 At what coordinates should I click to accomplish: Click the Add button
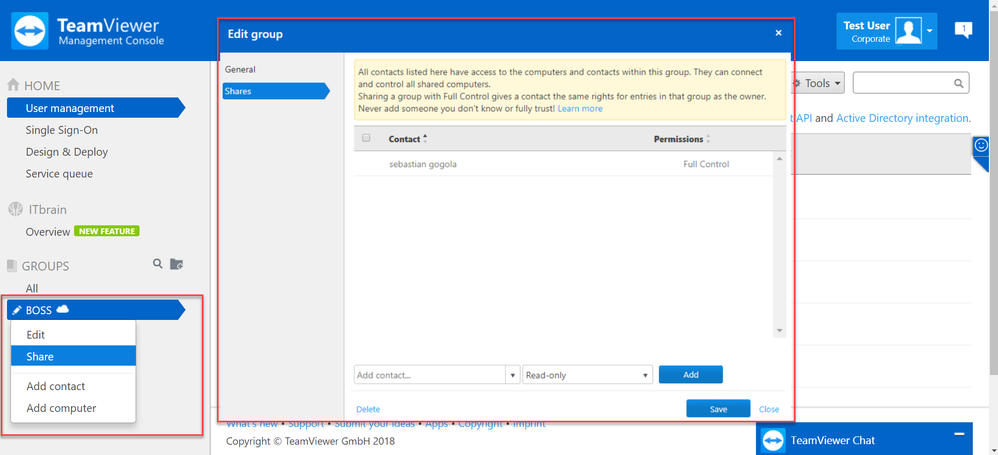click(691, 375)
